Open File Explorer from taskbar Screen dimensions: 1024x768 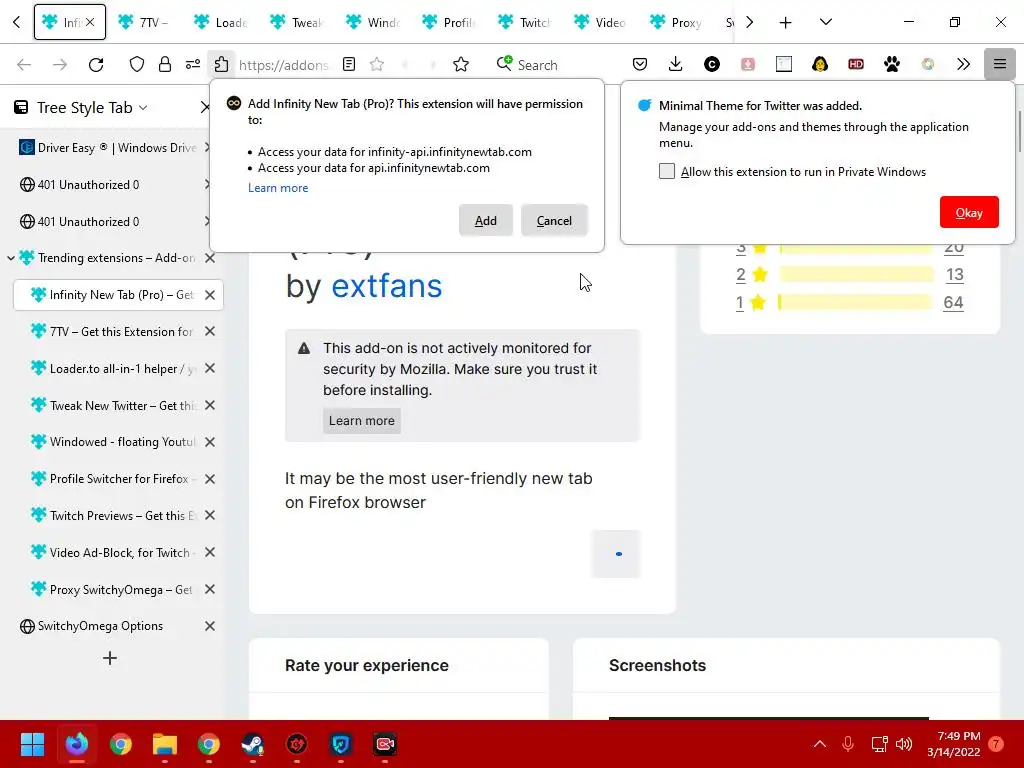tap(165, 744)
